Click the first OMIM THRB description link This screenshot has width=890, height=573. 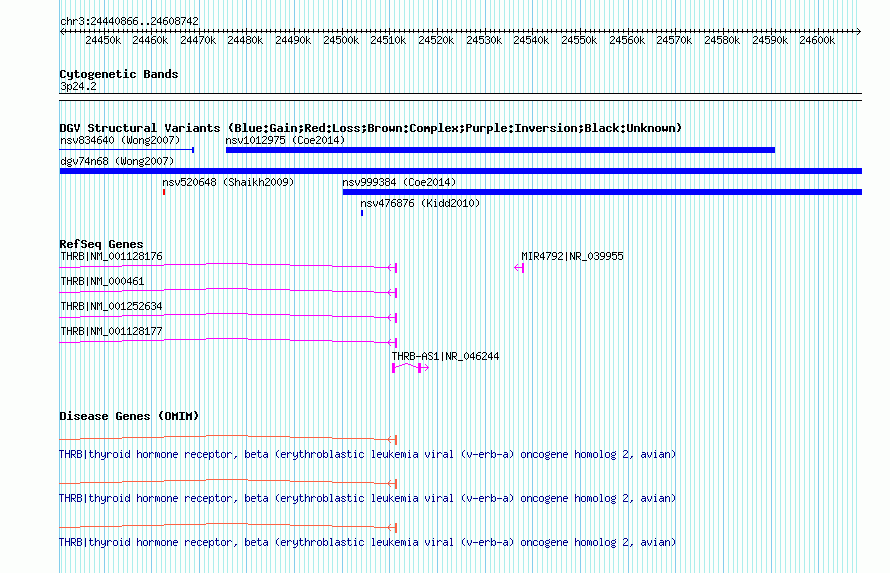tap(367, 454)
